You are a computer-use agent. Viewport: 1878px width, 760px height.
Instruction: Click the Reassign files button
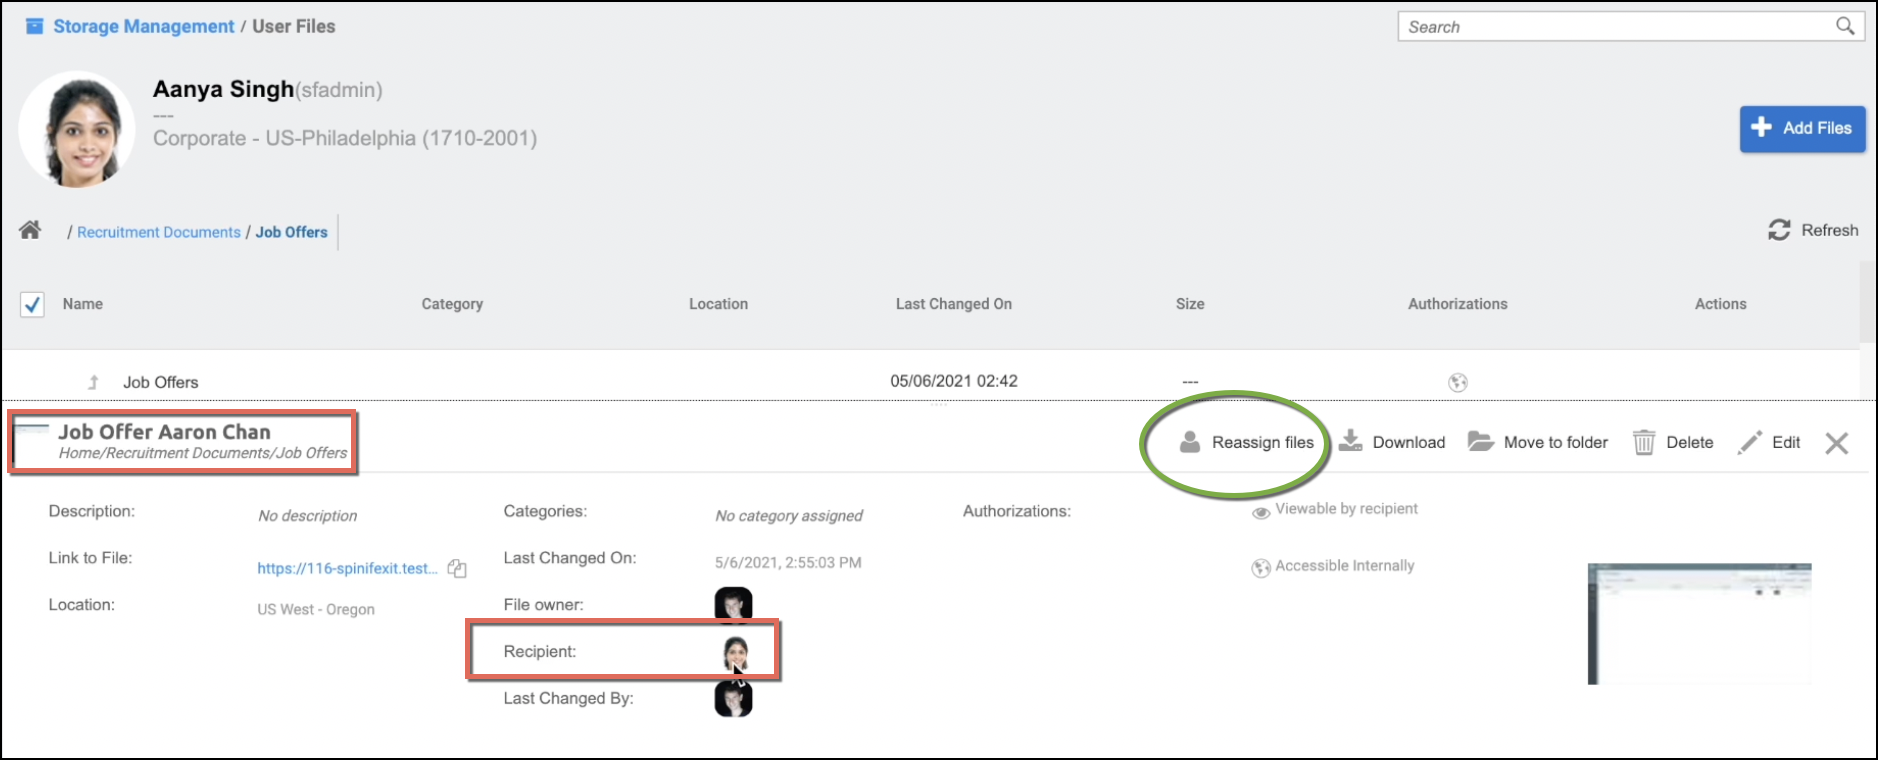point(1247,442)
